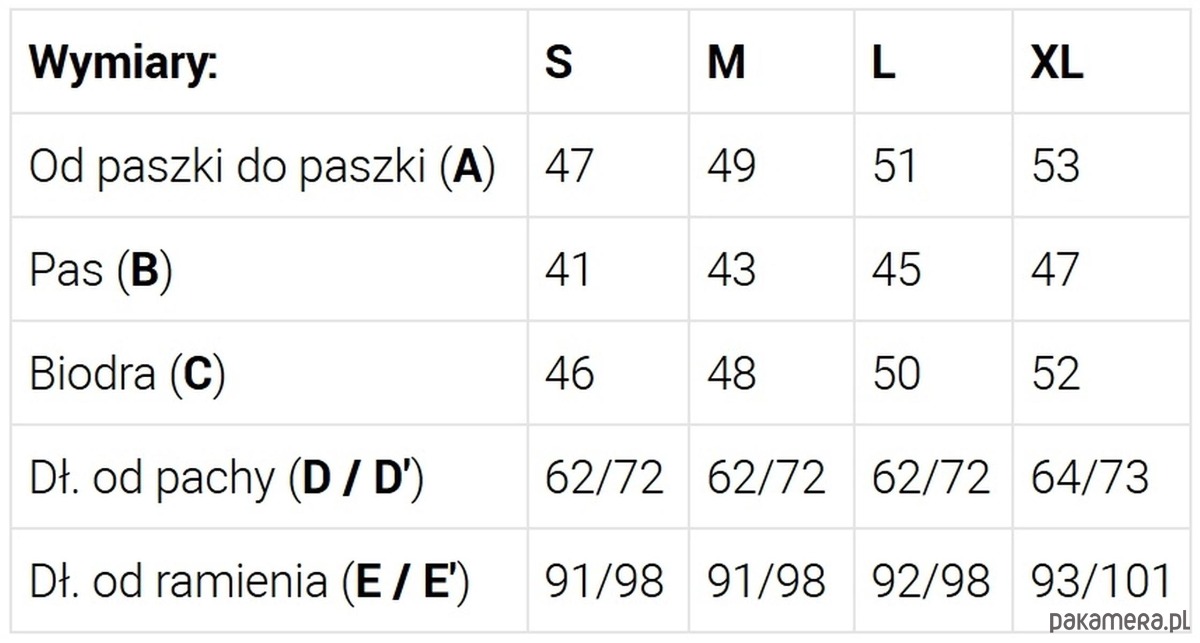The image size is (1200, 643).
Task: Click the Pas value 45 for size L
Action: [x=896, y=271]
